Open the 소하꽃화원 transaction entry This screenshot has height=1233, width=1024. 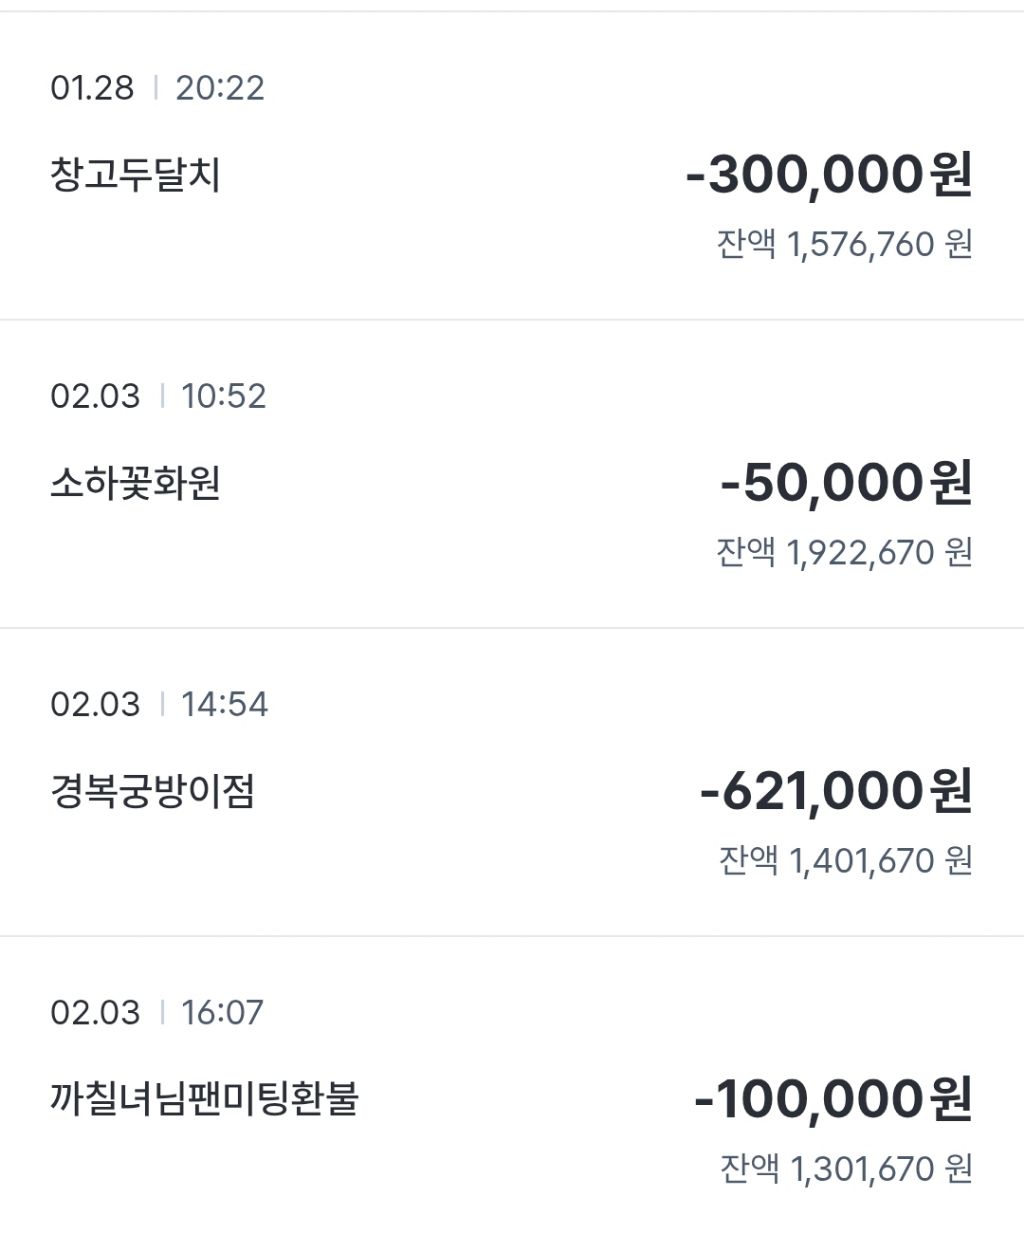coord(135,484)
